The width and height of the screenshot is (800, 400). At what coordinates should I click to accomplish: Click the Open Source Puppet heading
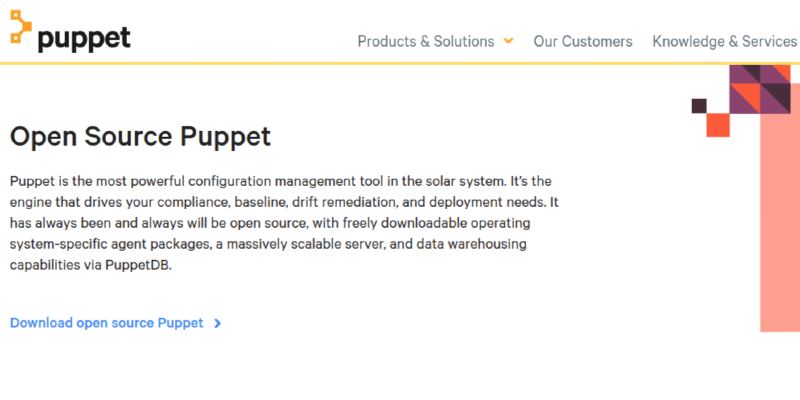[140, 137]
